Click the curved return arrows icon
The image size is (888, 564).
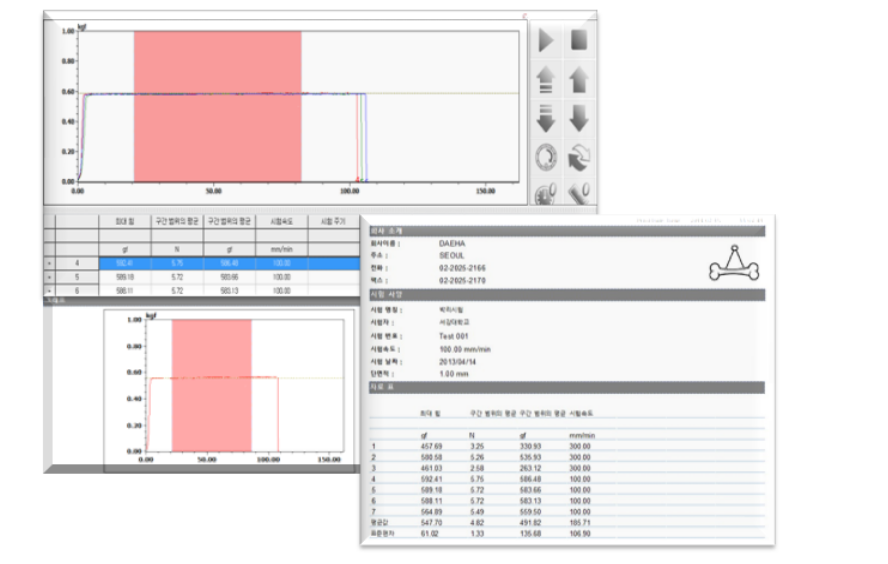579,157
